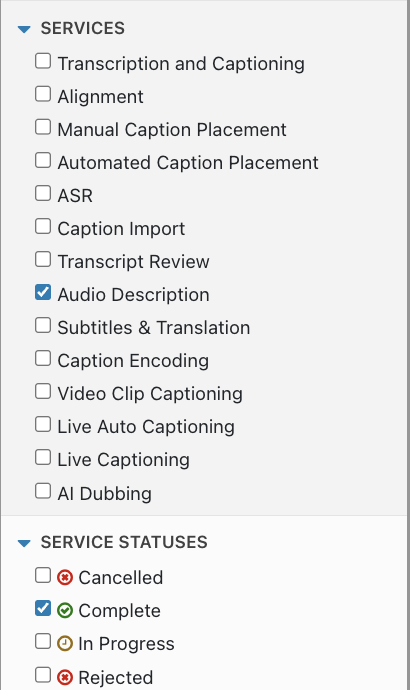Click the SERVICES heading text

(x=83, y=29)
